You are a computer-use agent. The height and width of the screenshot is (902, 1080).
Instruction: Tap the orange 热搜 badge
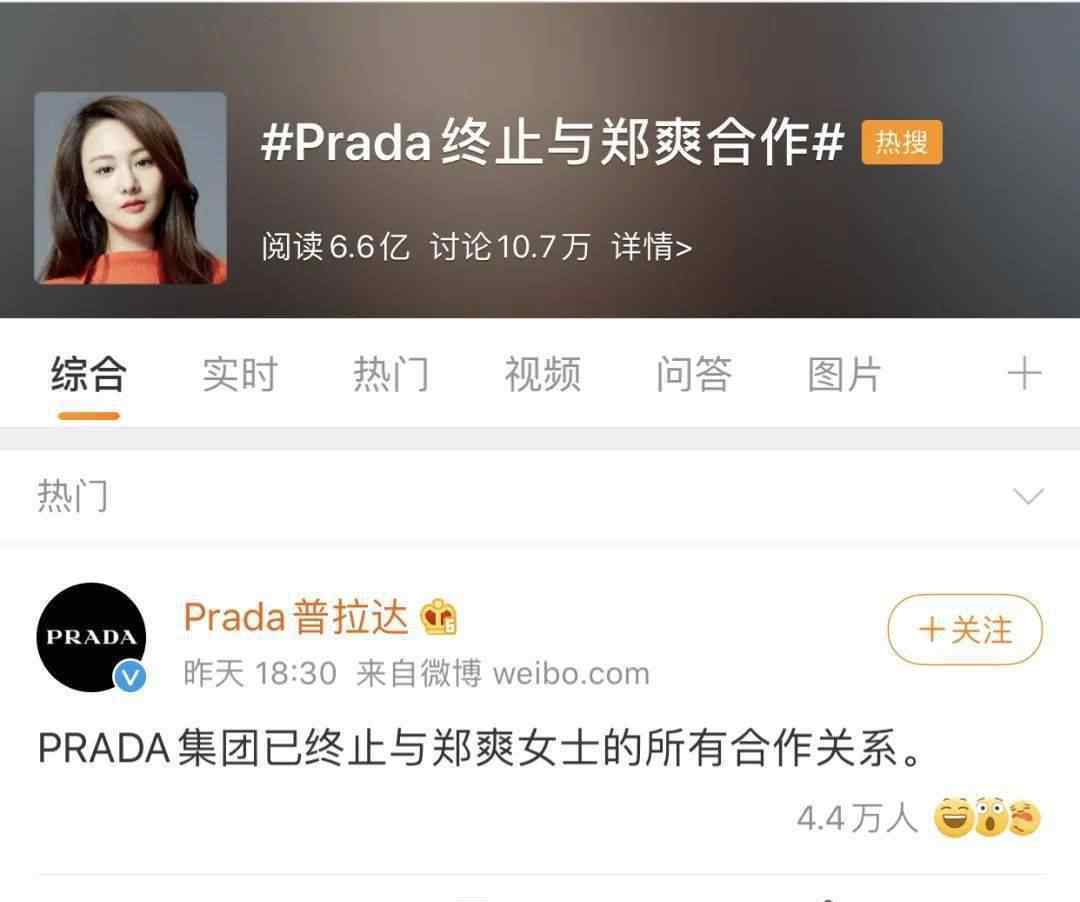tap(902, 143)
